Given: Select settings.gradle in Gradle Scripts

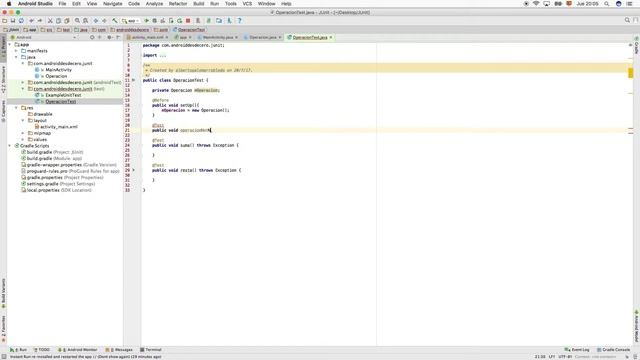Looking at the screenshot, I should tap(60, 184).
